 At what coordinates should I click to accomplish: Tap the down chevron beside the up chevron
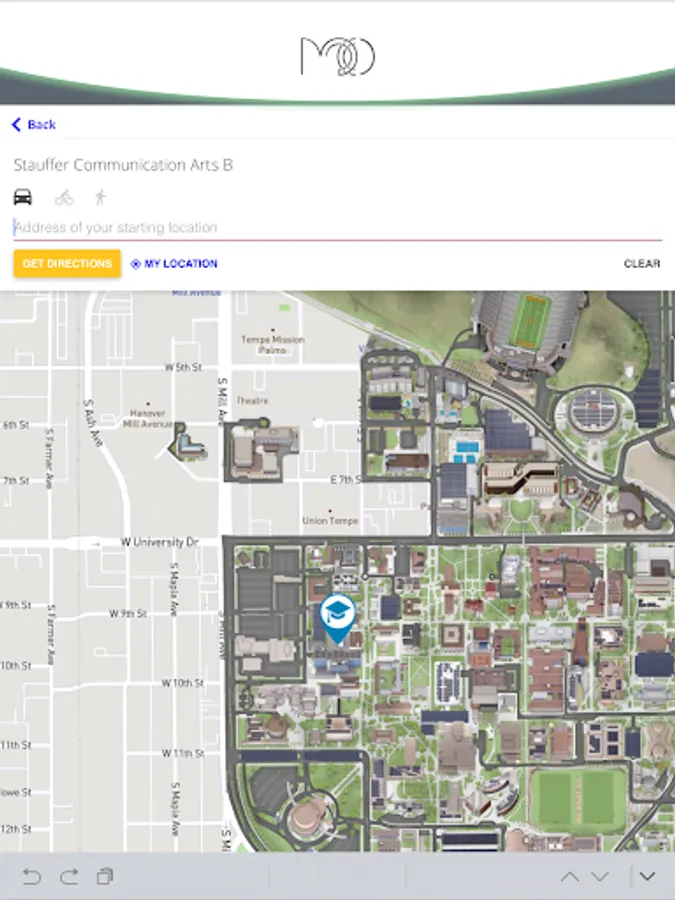[x=600, y=877]
